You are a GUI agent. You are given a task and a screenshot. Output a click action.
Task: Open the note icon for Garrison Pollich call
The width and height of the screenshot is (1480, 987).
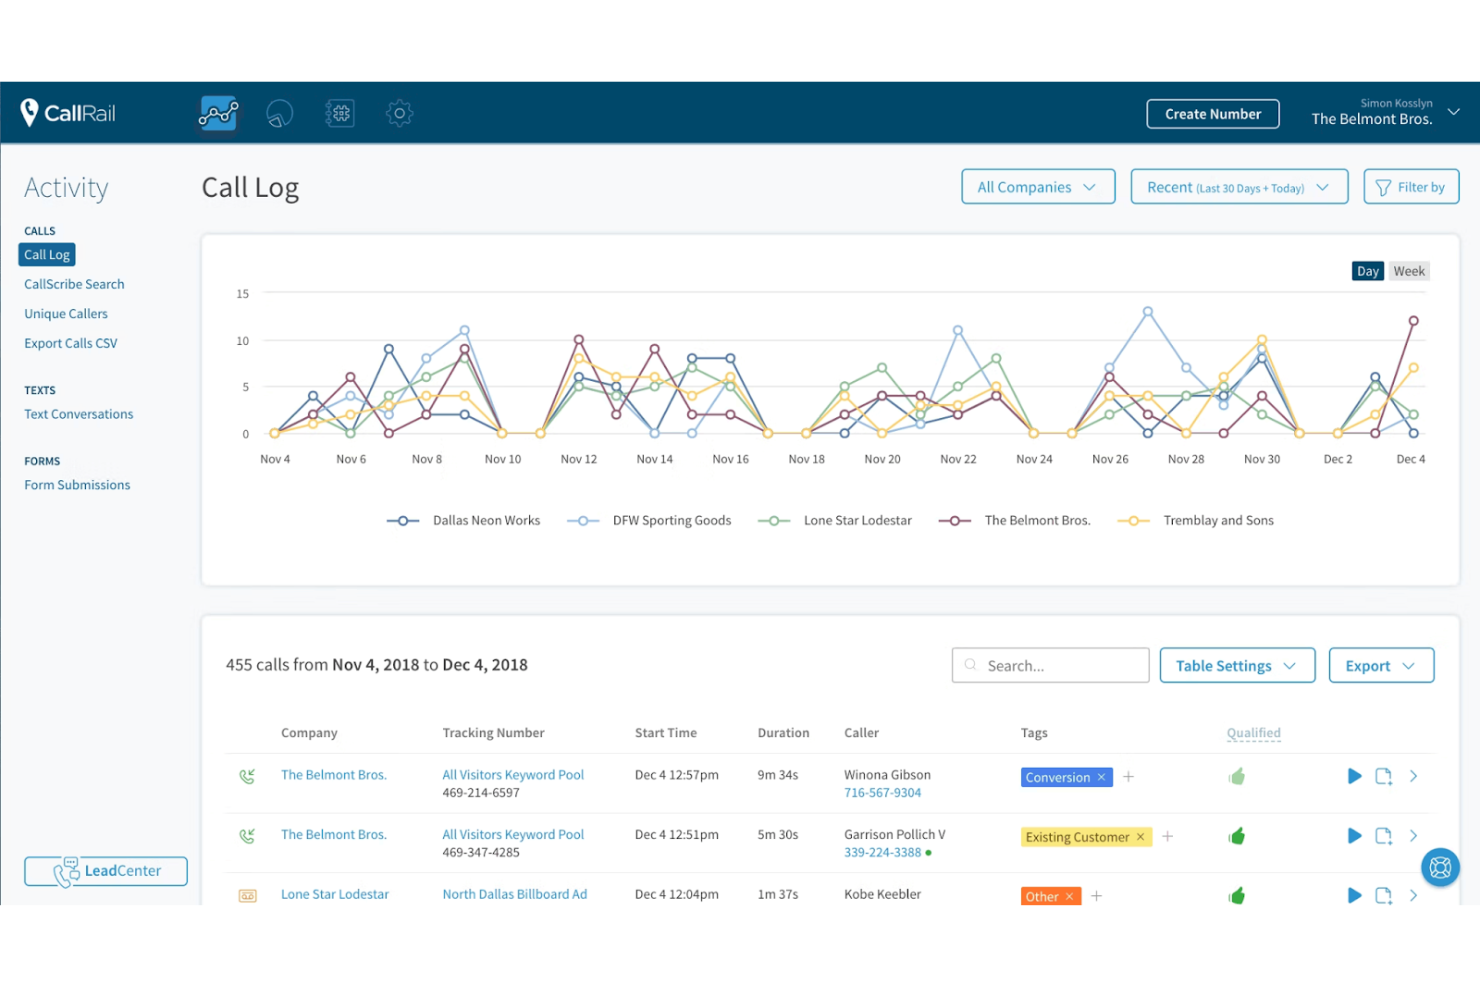point(1383,836)
